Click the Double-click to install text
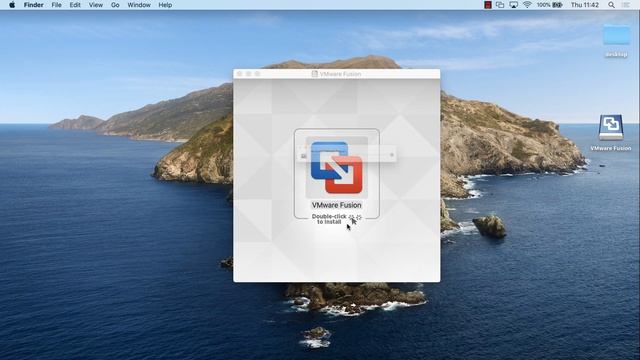The height and width of the screenshot is (360, 640). click(329, 219)
